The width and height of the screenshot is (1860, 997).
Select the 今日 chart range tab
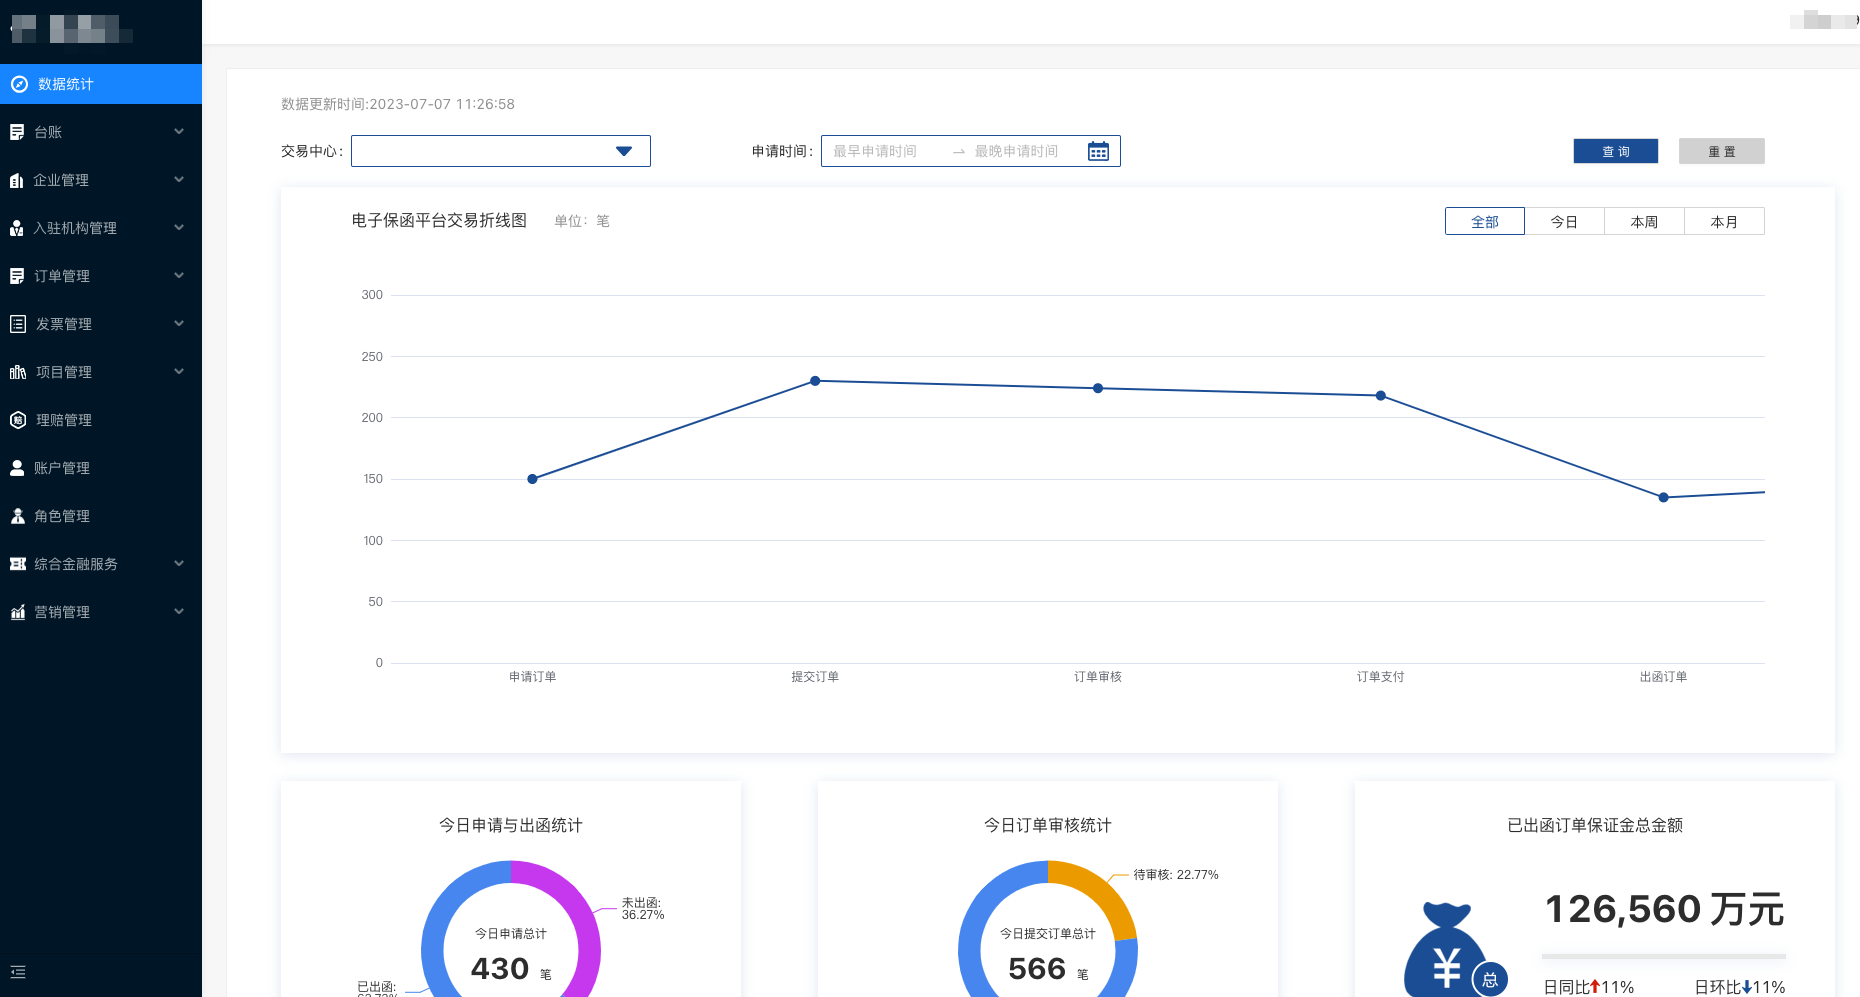[x=1564, y=221]
